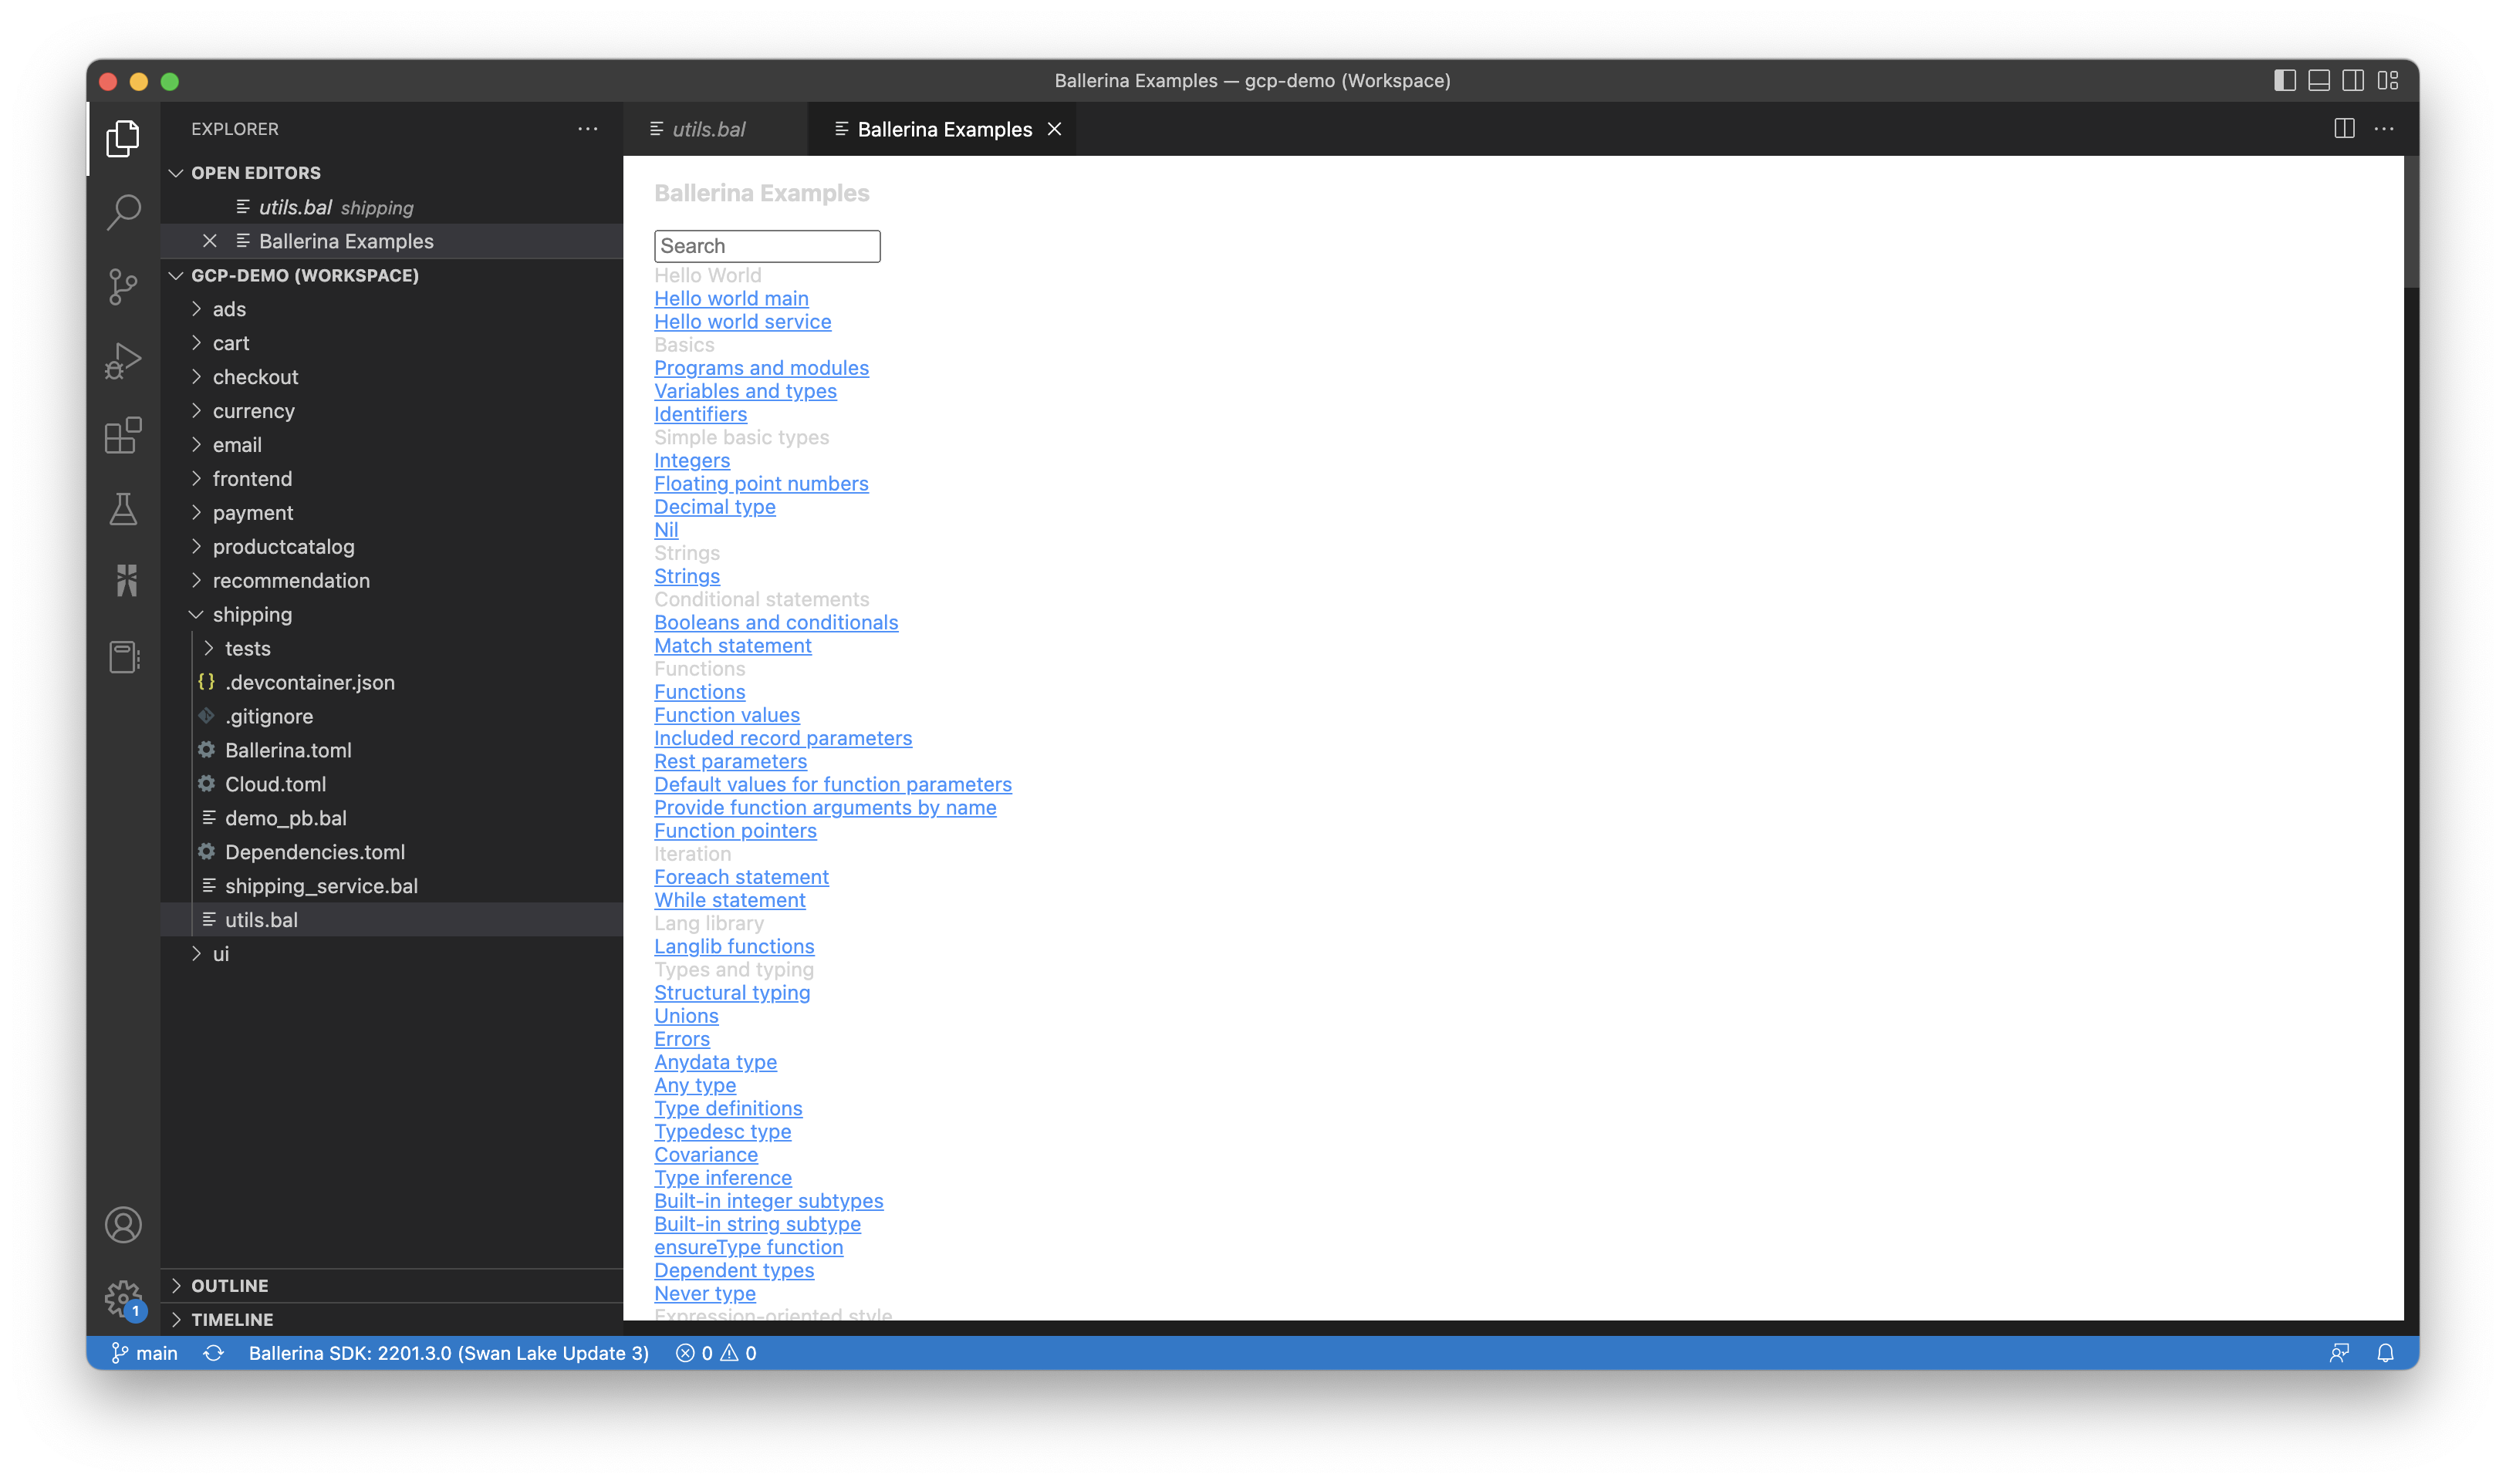The image size is (2506, 1484).
Task: Open the Search view in the activity bar
Action: point(122,212)
